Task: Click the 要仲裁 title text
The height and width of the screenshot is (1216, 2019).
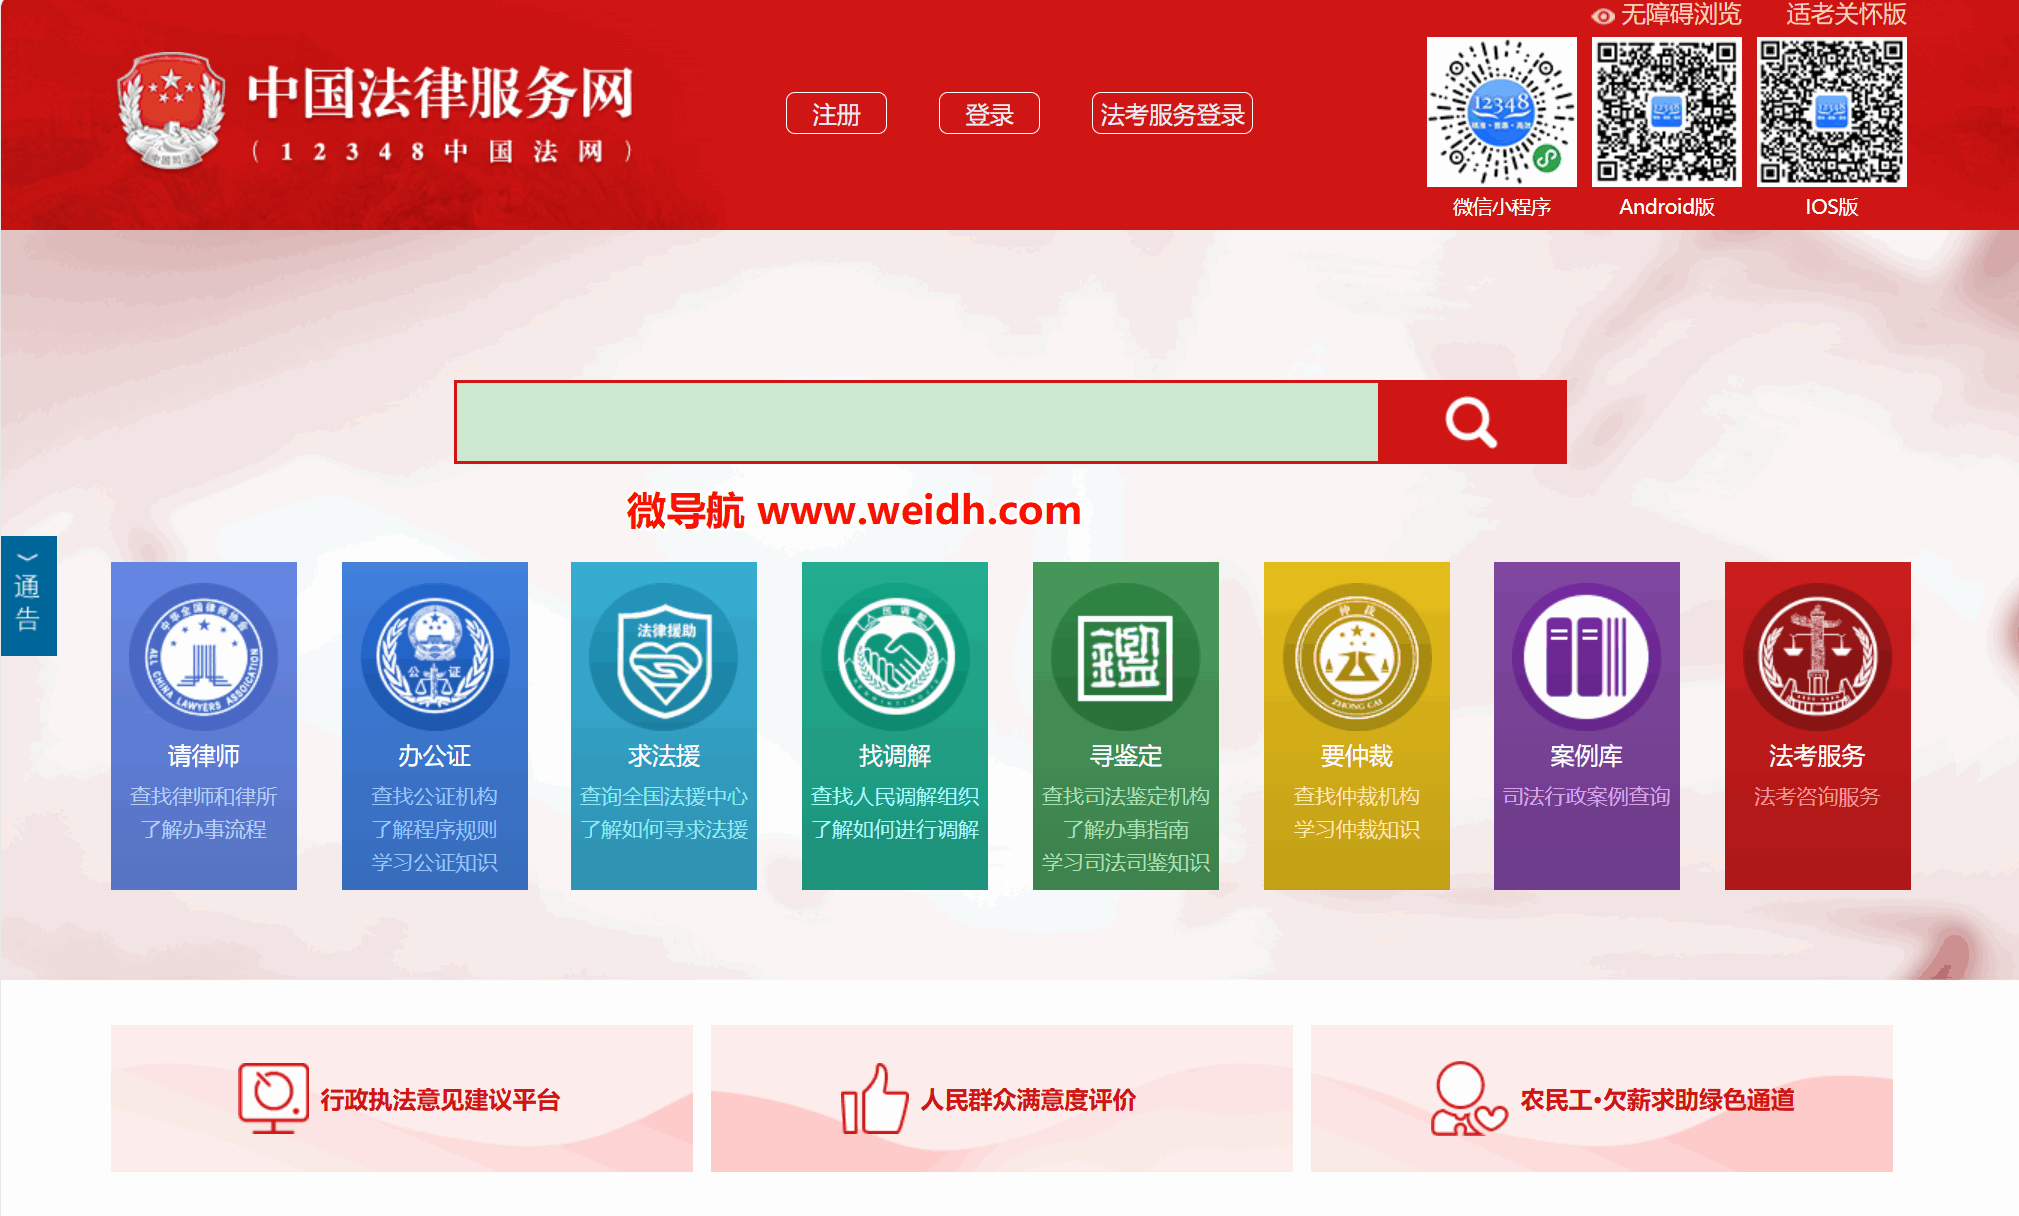Action: pos(1357,756)
